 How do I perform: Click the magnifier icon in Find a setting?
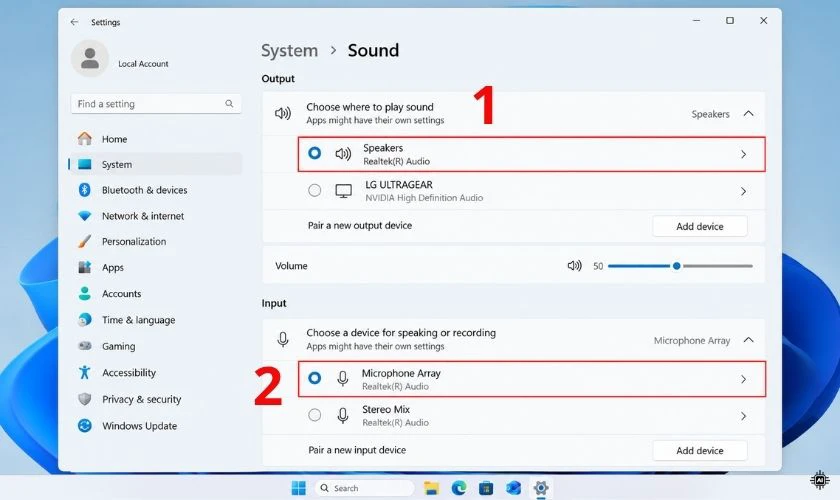pyautogui.click(x=229, y=103)
